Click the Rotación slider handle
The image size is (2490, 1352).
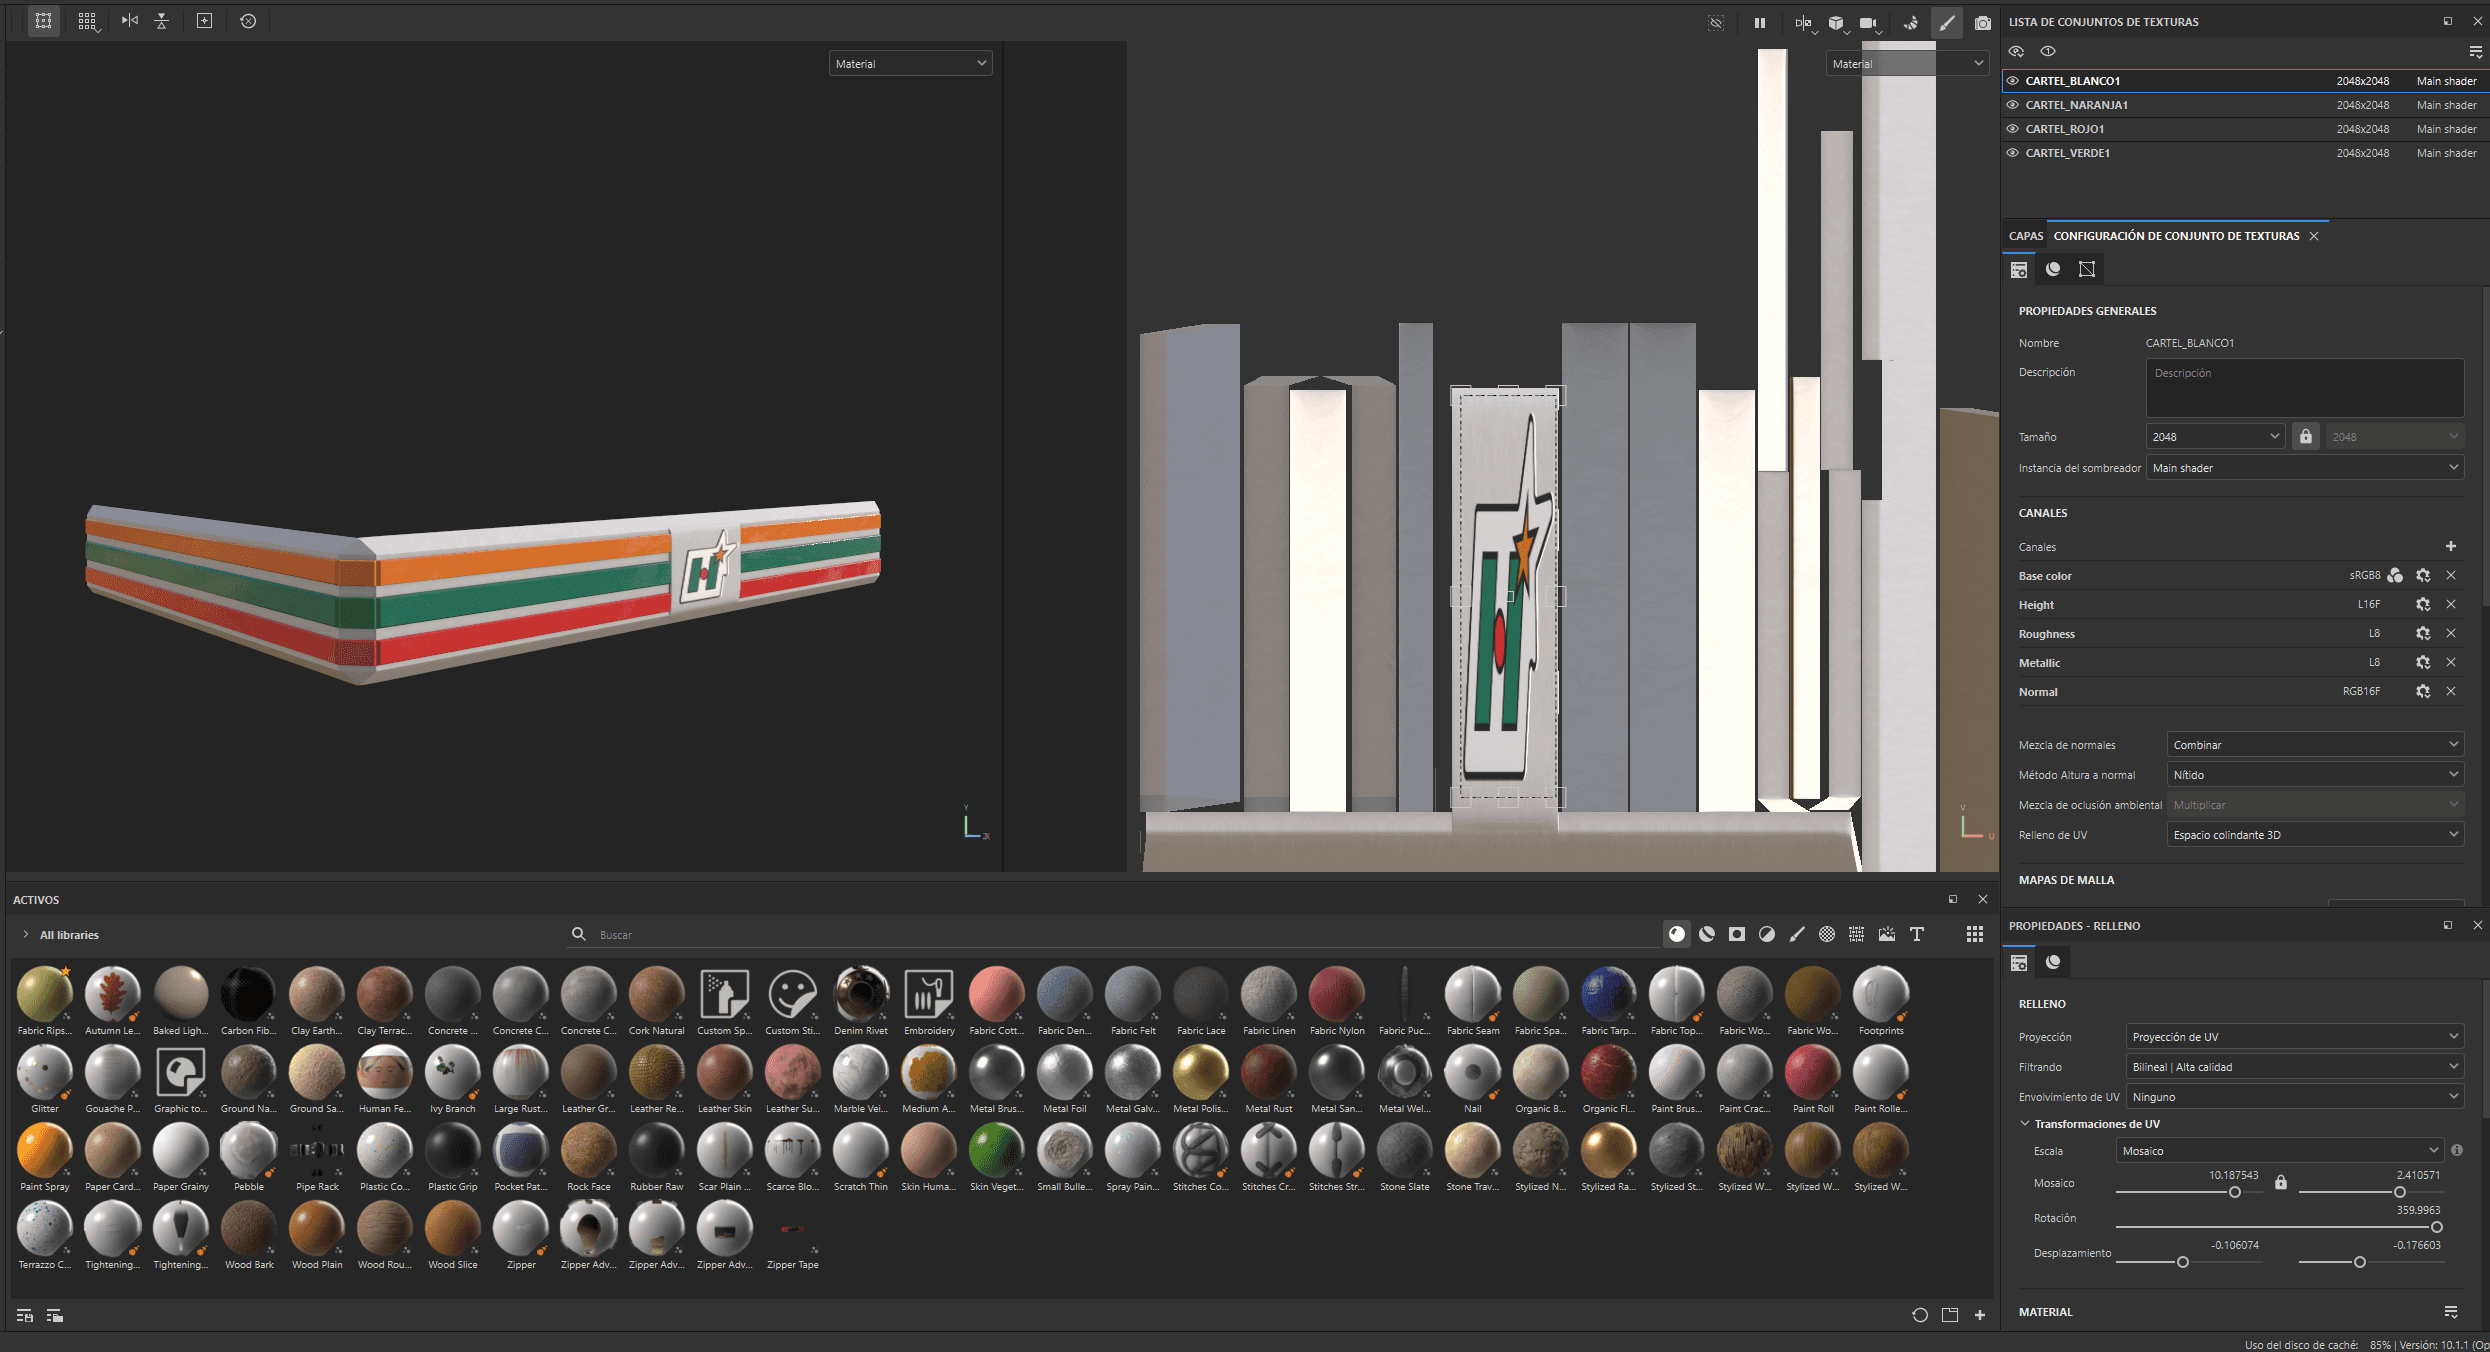pyautogui.click(x=2436, y=1227)
